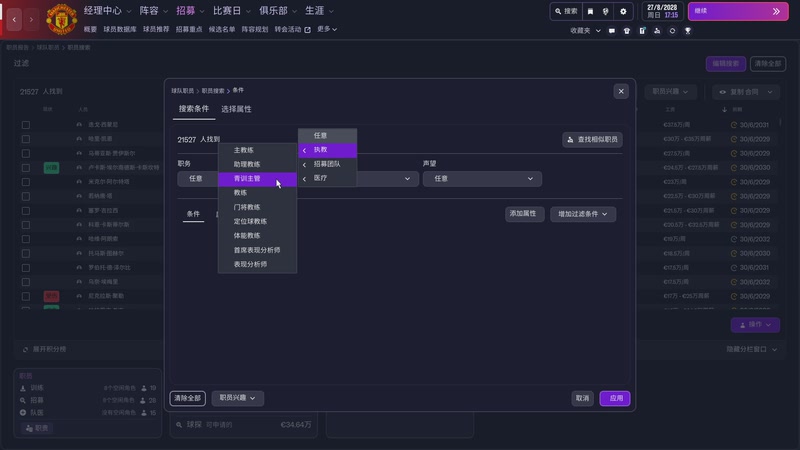Open the 经理中心 dropdown

point(107,11)
